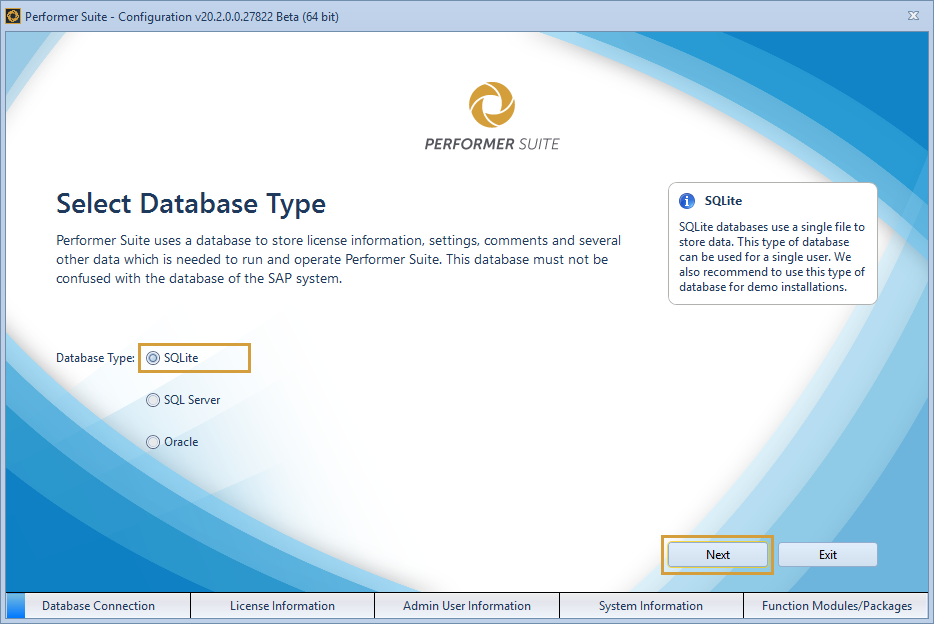The height and width of the screenshot is (624, 934).
Task: Click the Performer Suite icon in the title bar
Action: (14, 16)
